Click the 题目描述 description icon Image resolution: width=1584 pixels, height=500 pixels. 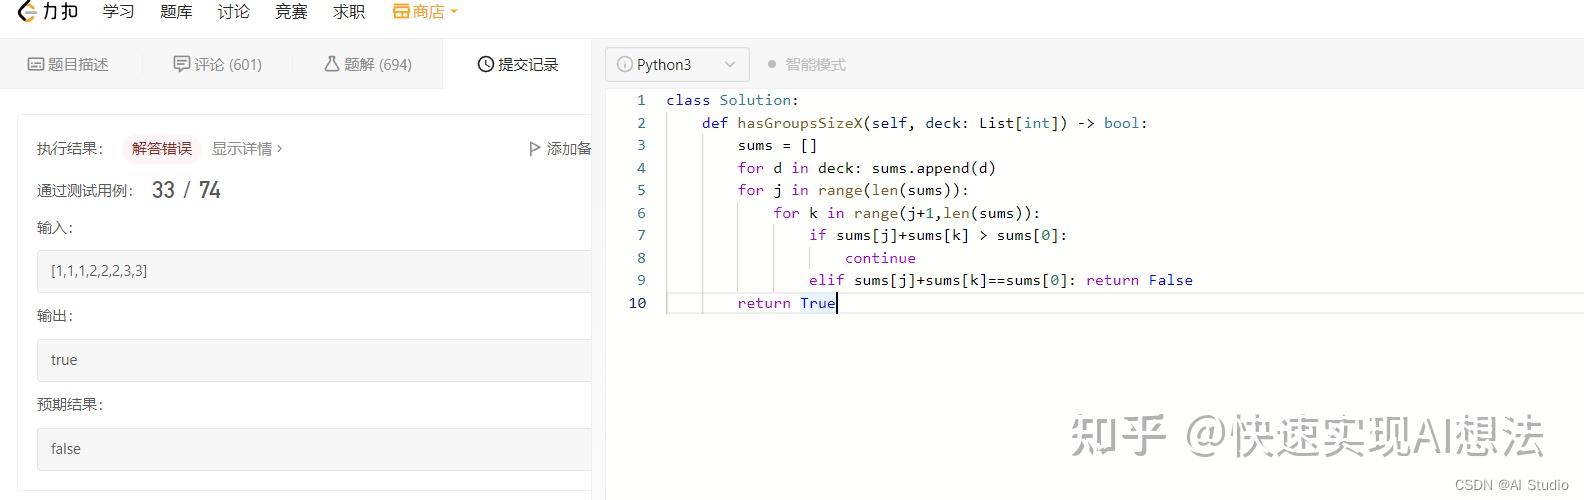tap(36, 64)
